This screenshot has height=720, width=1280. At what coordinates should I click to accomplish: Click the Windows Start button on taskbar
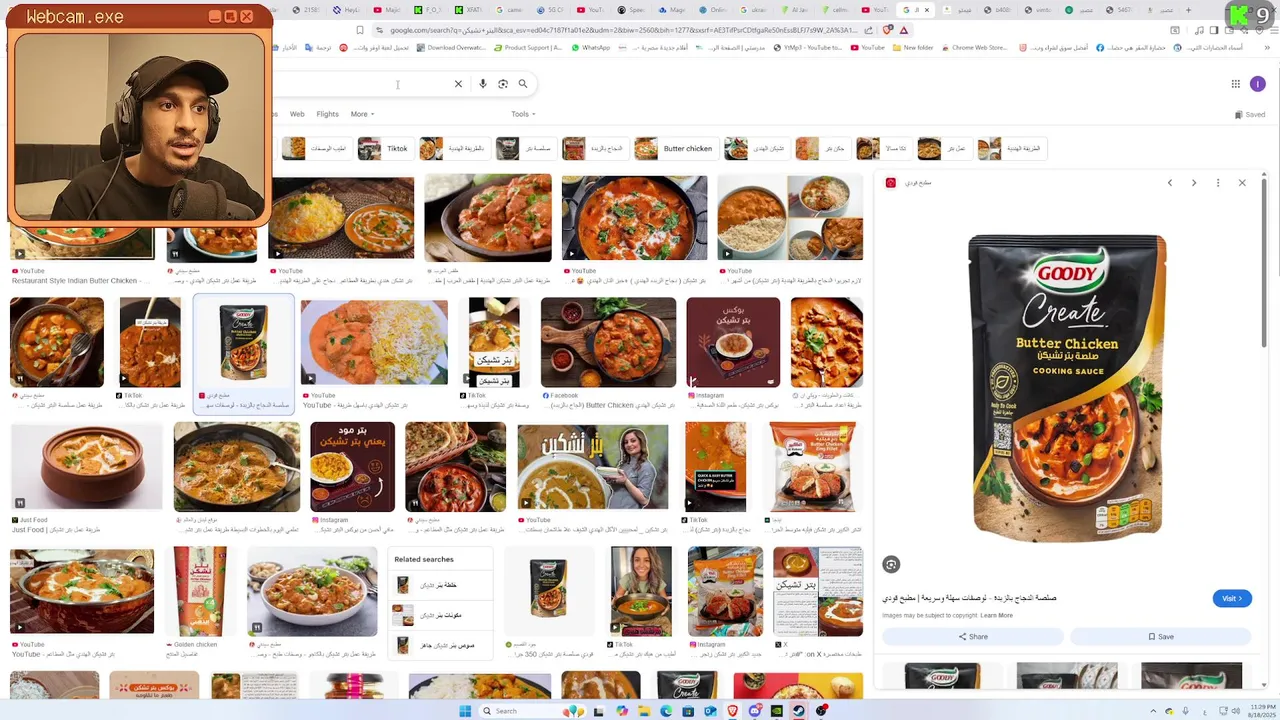pos(465,711)
